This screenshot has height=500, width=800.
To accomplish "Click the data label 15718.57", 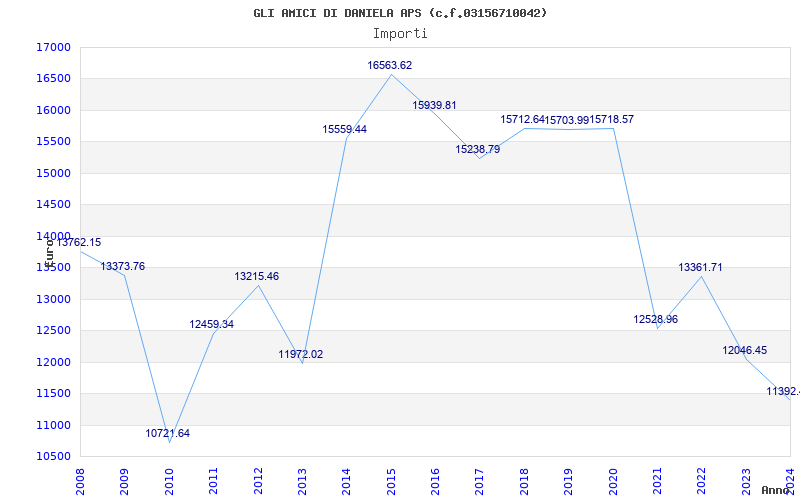I will 612,119.
